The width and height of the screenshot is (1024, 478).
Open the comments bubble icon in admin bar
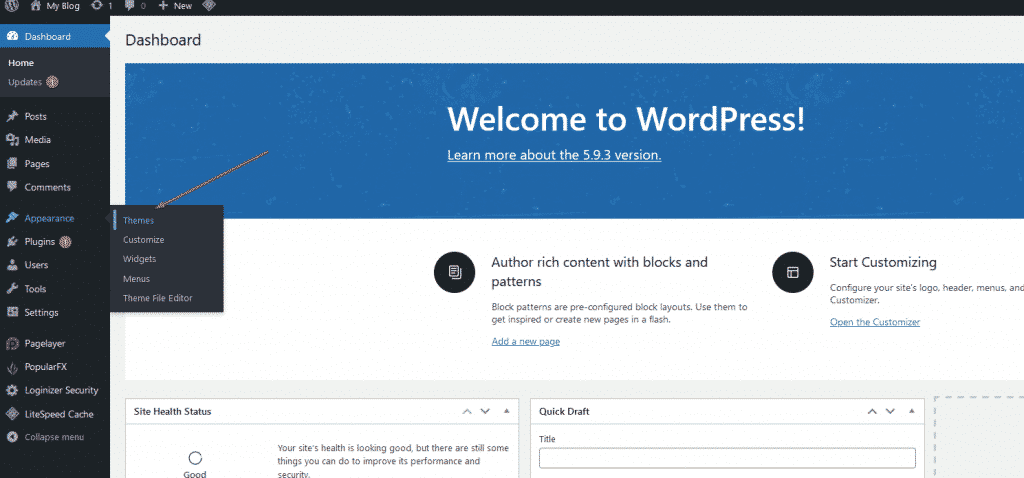click(130, 6)
